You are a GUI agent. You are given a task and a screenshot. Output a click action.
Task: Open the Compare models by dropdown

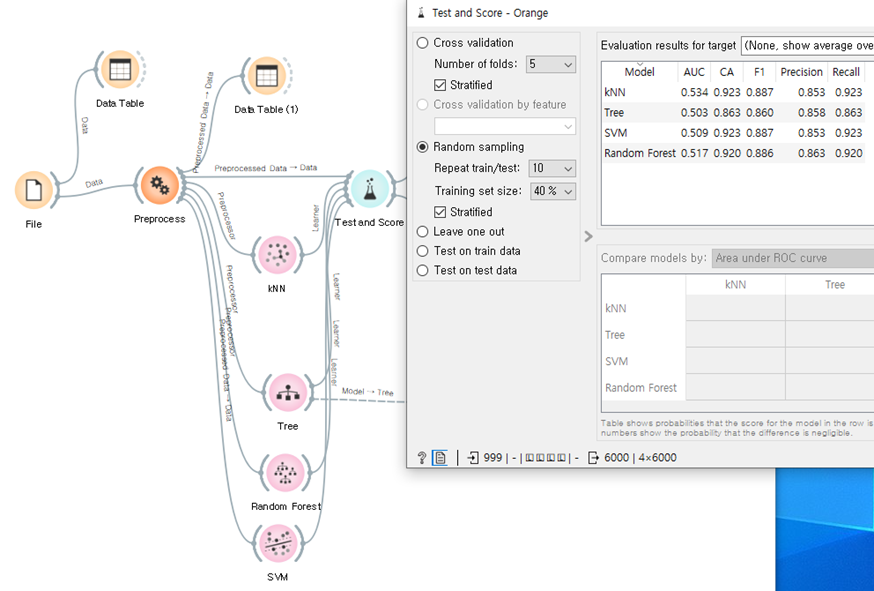coord(793,258)
